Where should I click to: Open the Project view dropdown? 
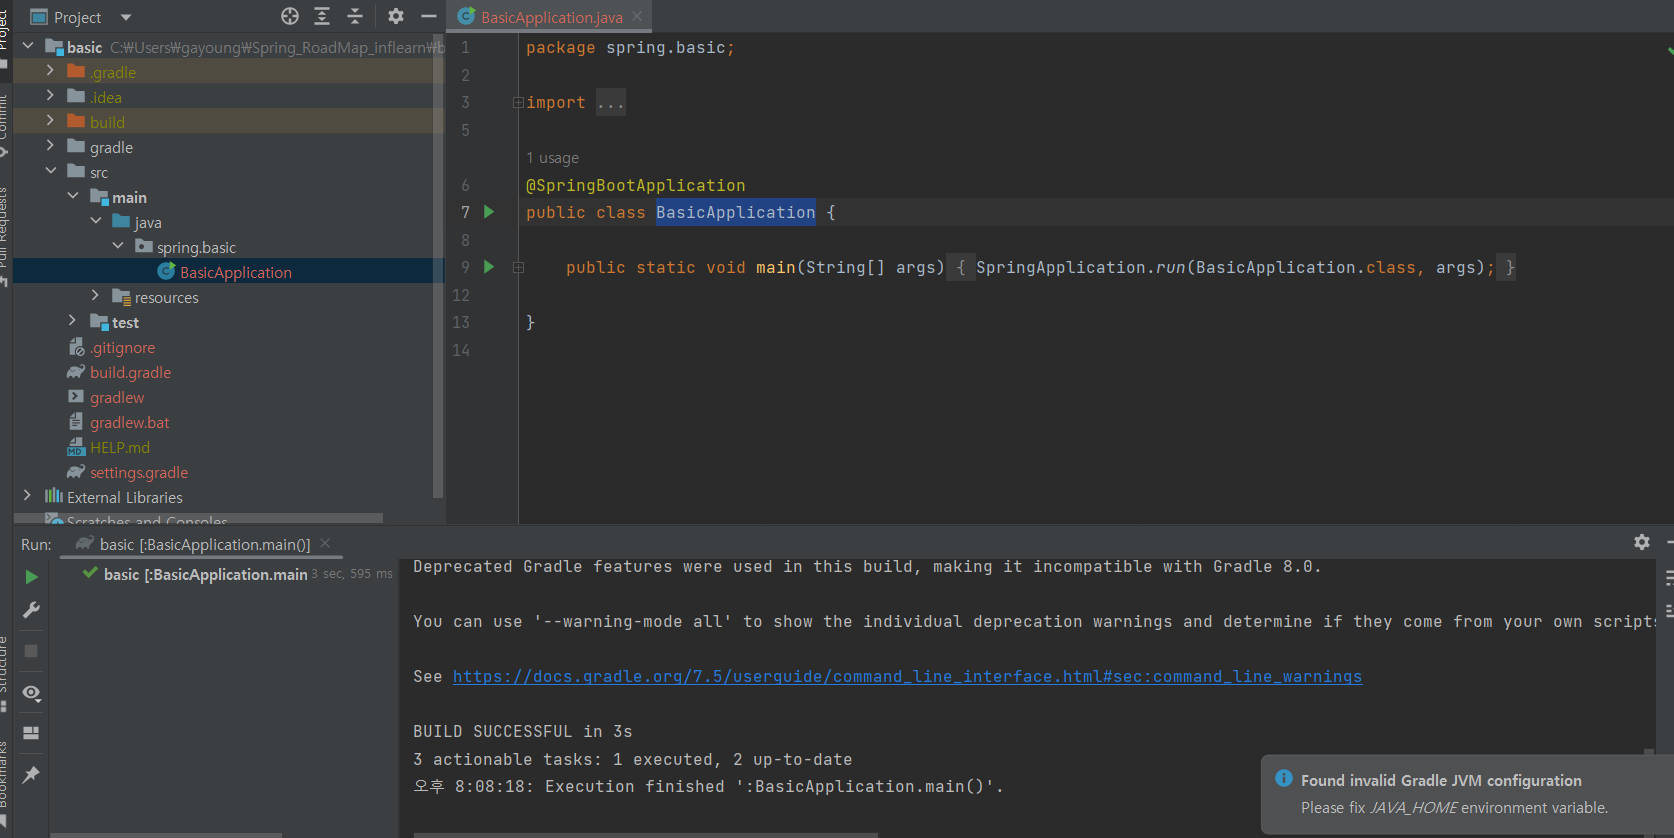[126, 17]
